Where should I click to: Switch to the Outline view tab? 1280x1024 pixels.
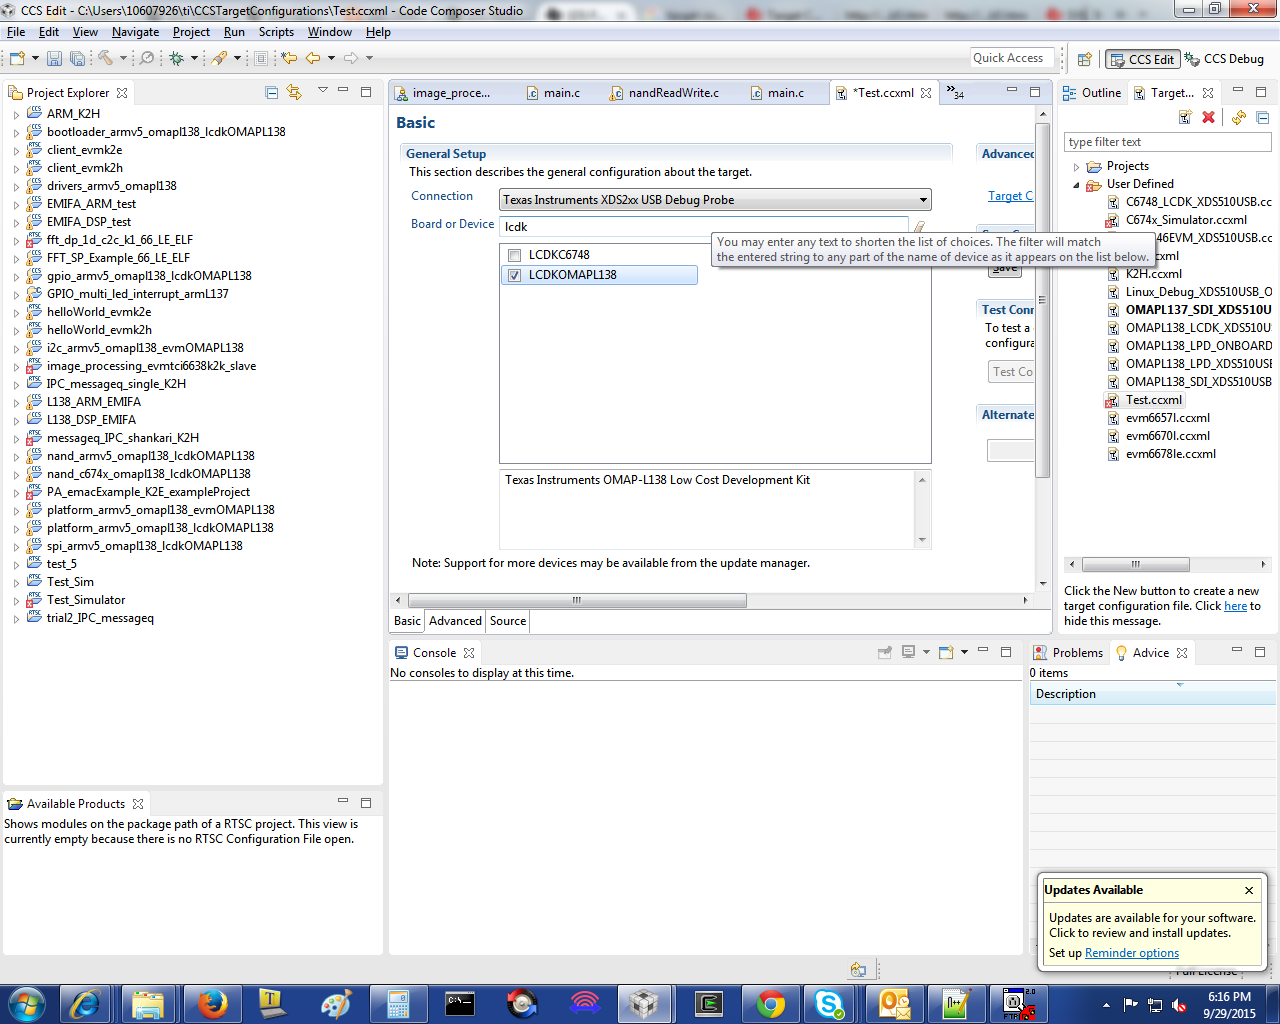(x=1092, y=93)
